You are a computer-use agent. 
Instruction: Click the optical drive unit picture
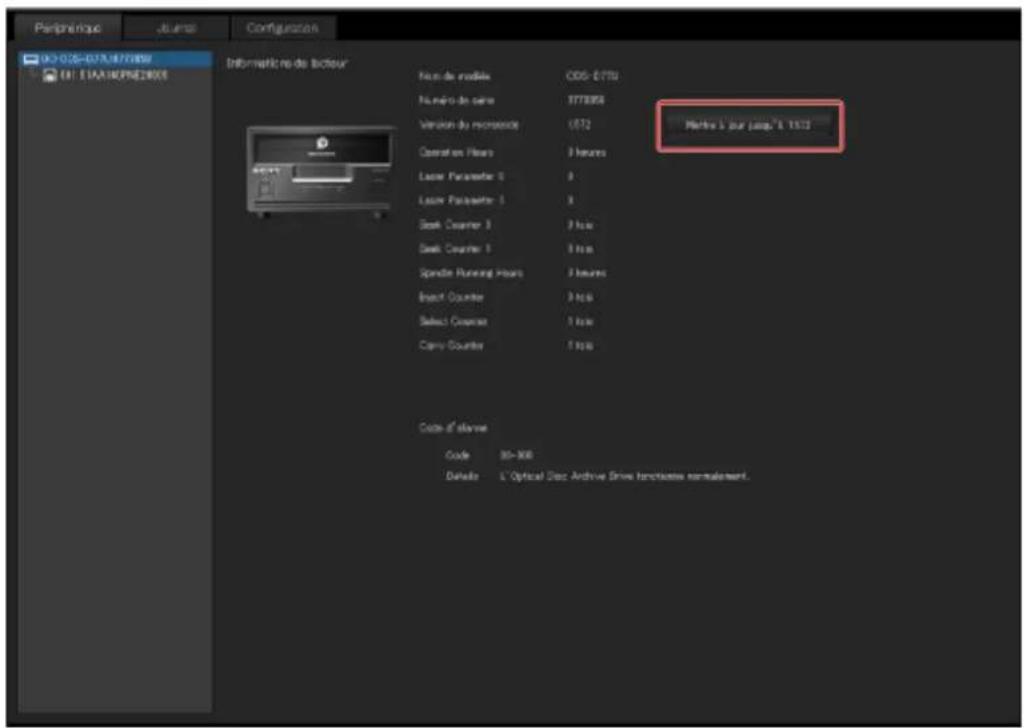320,170
